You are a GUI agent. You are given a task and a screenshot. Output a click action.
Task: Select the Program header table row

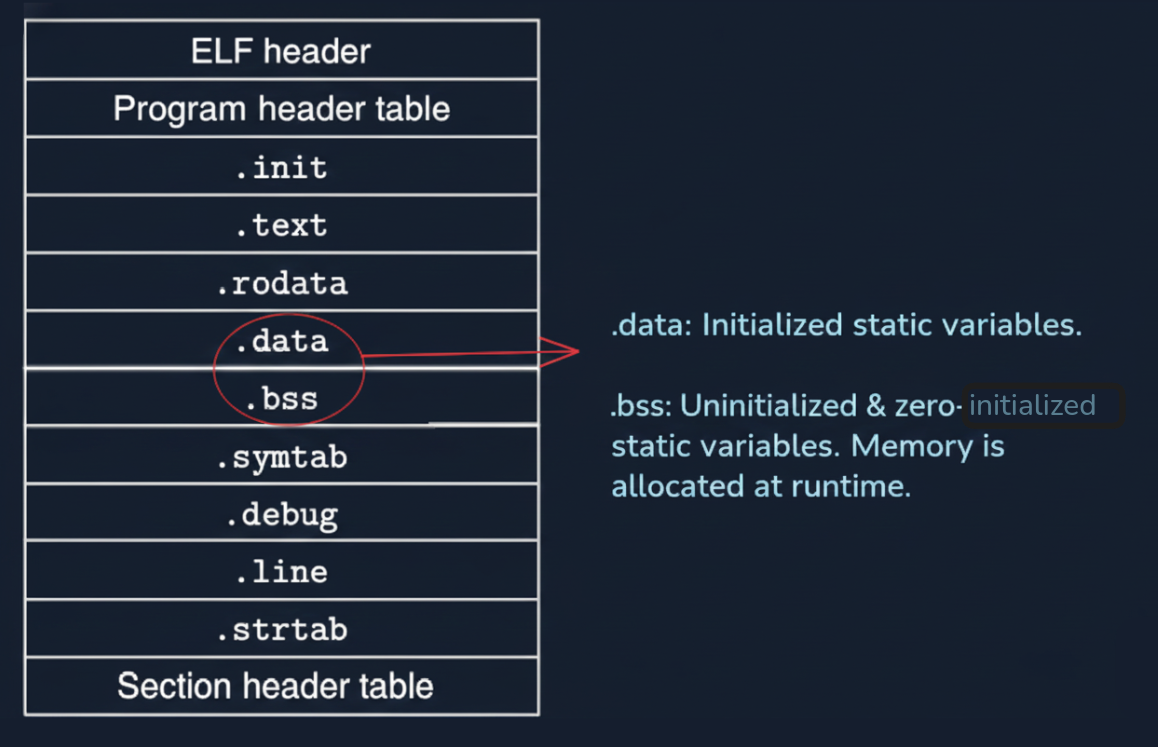[281, 109]
